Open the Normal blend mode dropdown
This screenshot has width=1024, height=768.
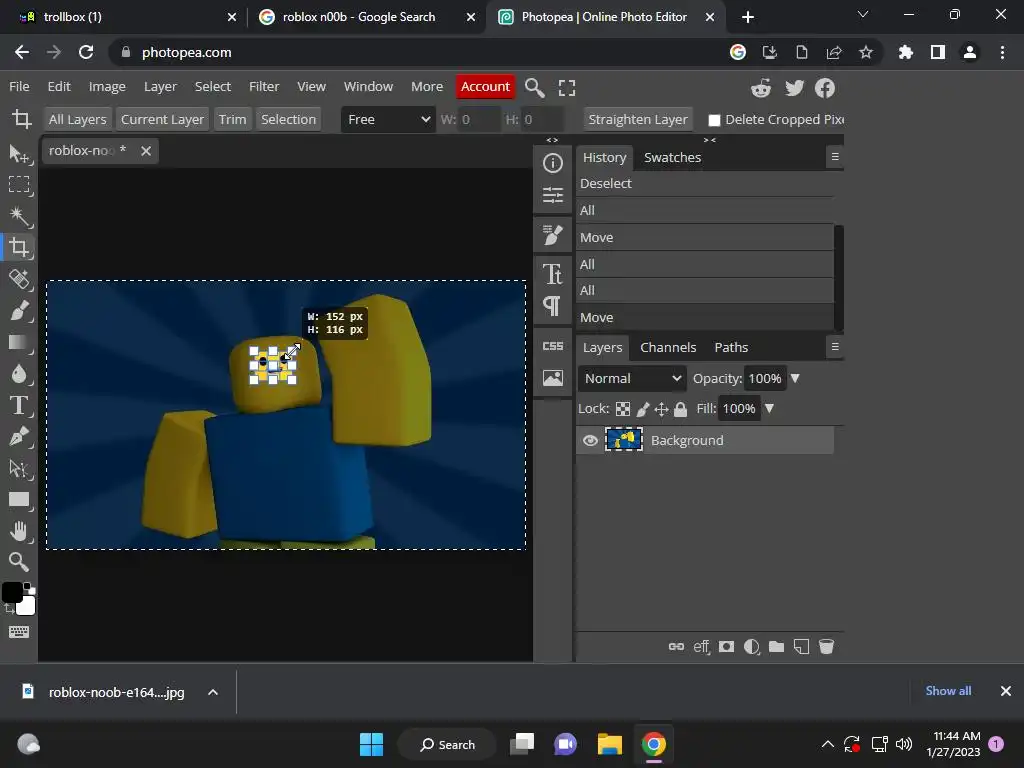point(632,378)
